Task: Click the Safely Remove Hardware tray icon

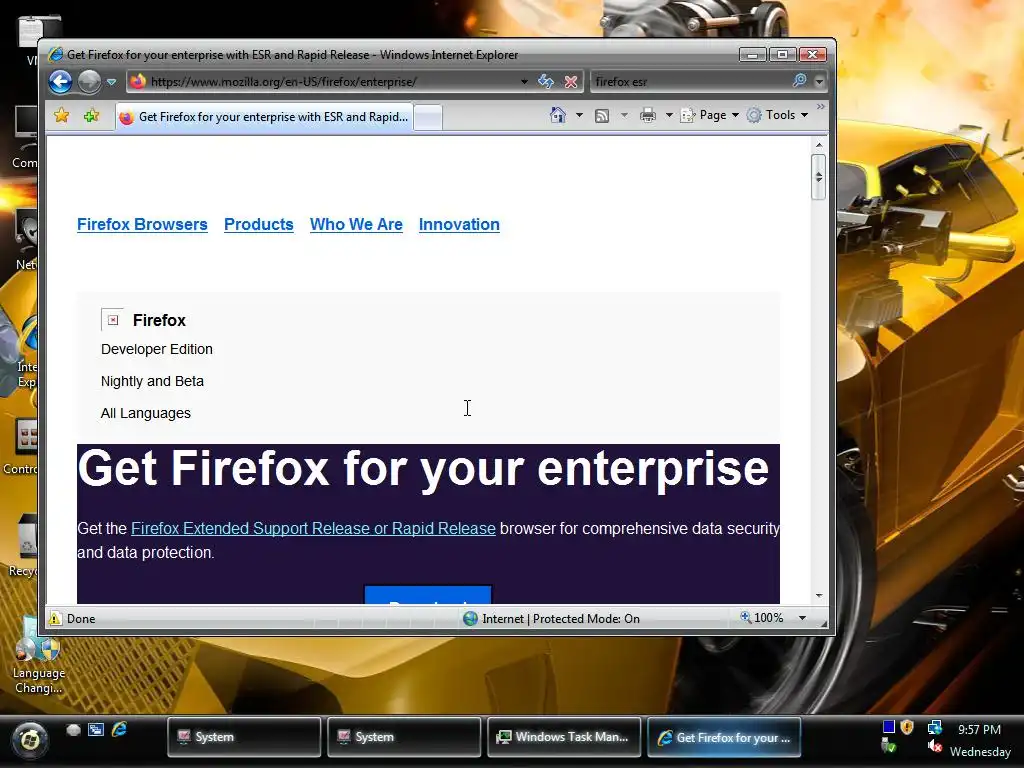Action: (x=888, y=745)
